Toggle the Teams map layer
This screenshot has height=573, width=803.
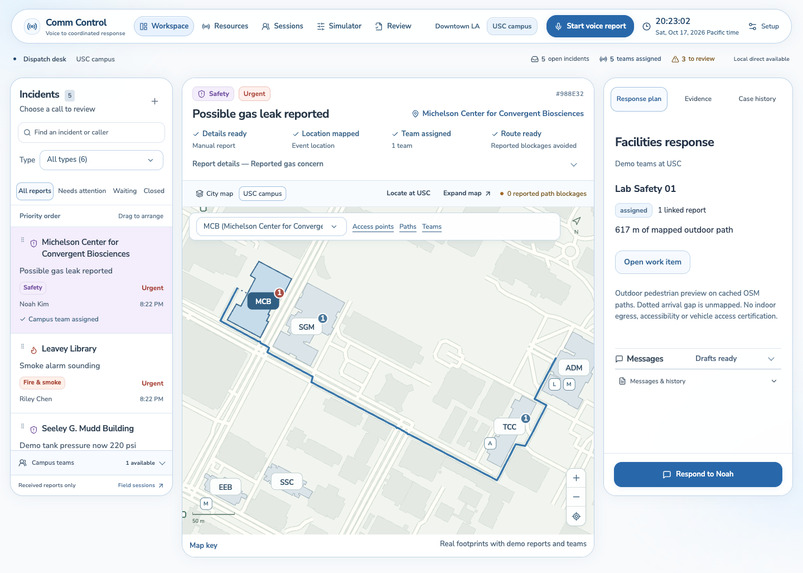432,227
